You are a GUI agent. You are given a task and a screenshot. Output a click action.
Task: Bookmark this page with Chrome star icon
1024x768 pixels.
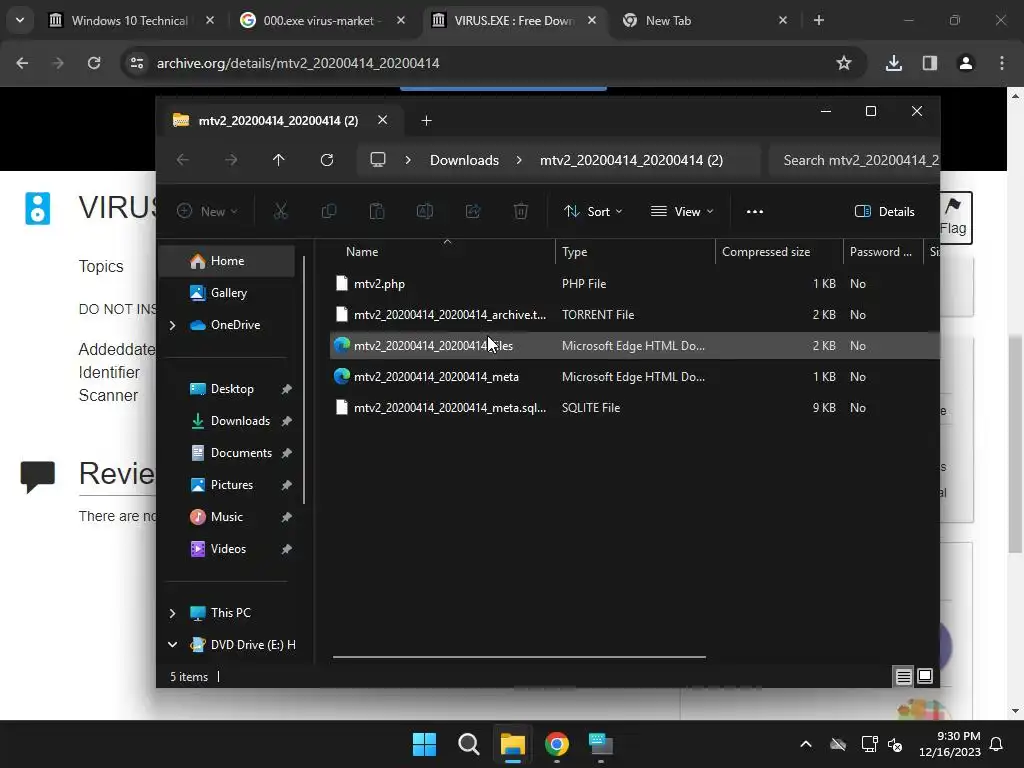(844, 63)
